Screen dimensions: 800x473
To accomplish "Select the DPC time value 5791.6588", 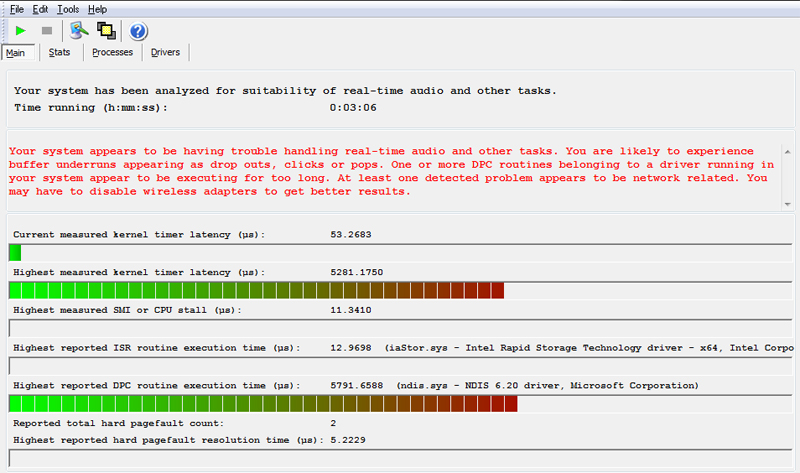I will tap(356, 386).
